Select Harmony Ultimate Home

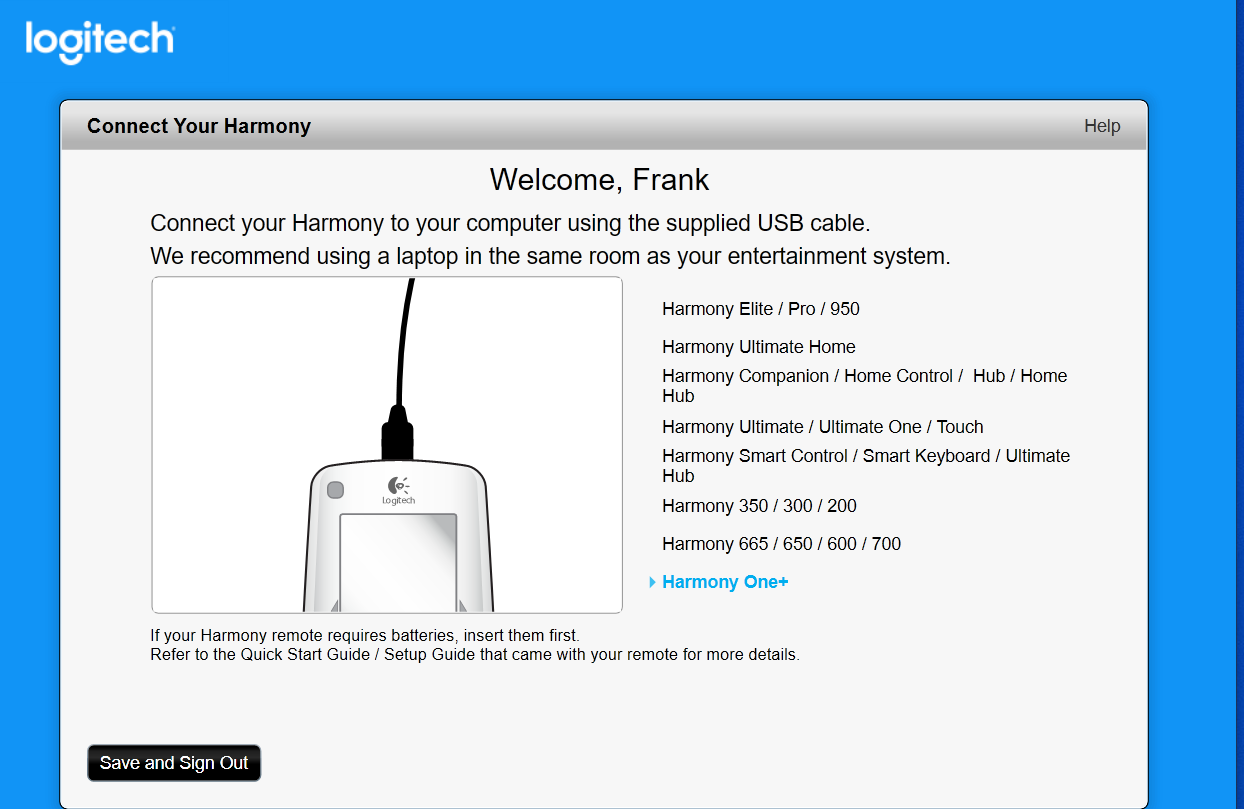coord(759,347)
